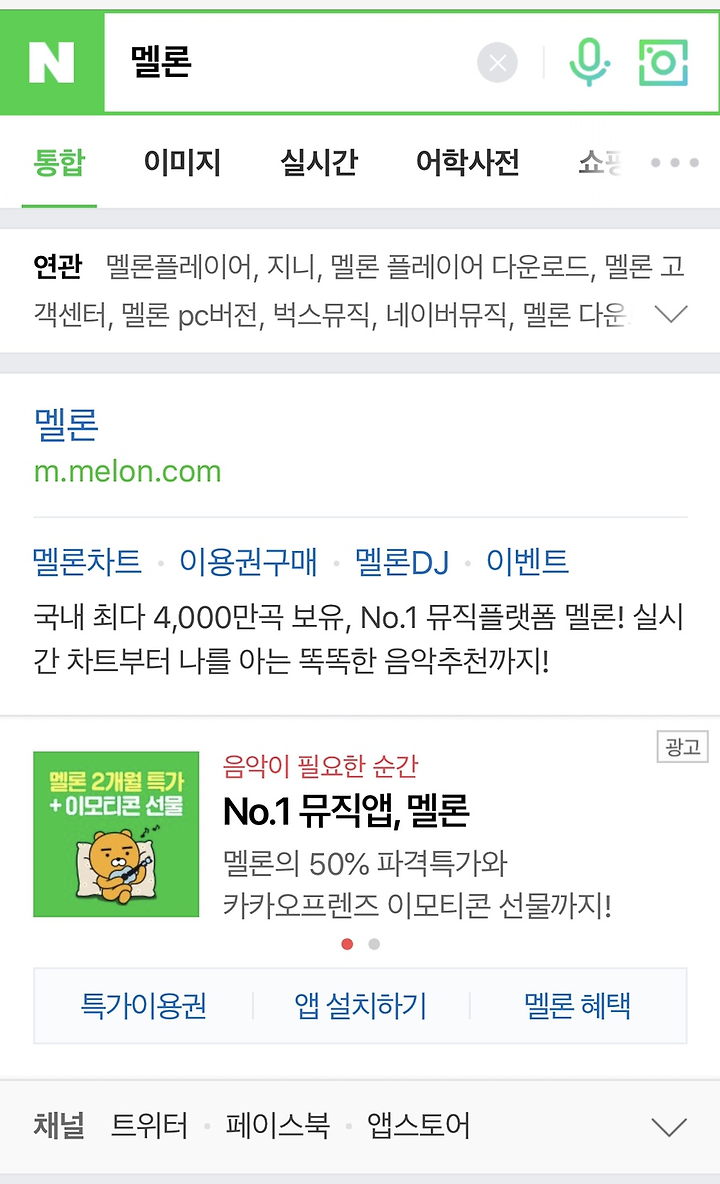Screen dimensions: 720x1184
Task: Show more tabs via three-dots icon
Action: (675, 162)
